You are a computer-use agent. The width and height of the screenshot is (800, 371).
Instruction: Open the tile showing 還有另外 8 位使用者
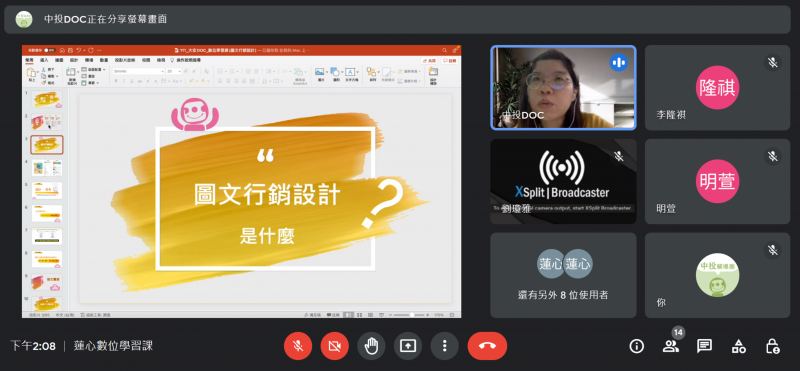point(563,275)
